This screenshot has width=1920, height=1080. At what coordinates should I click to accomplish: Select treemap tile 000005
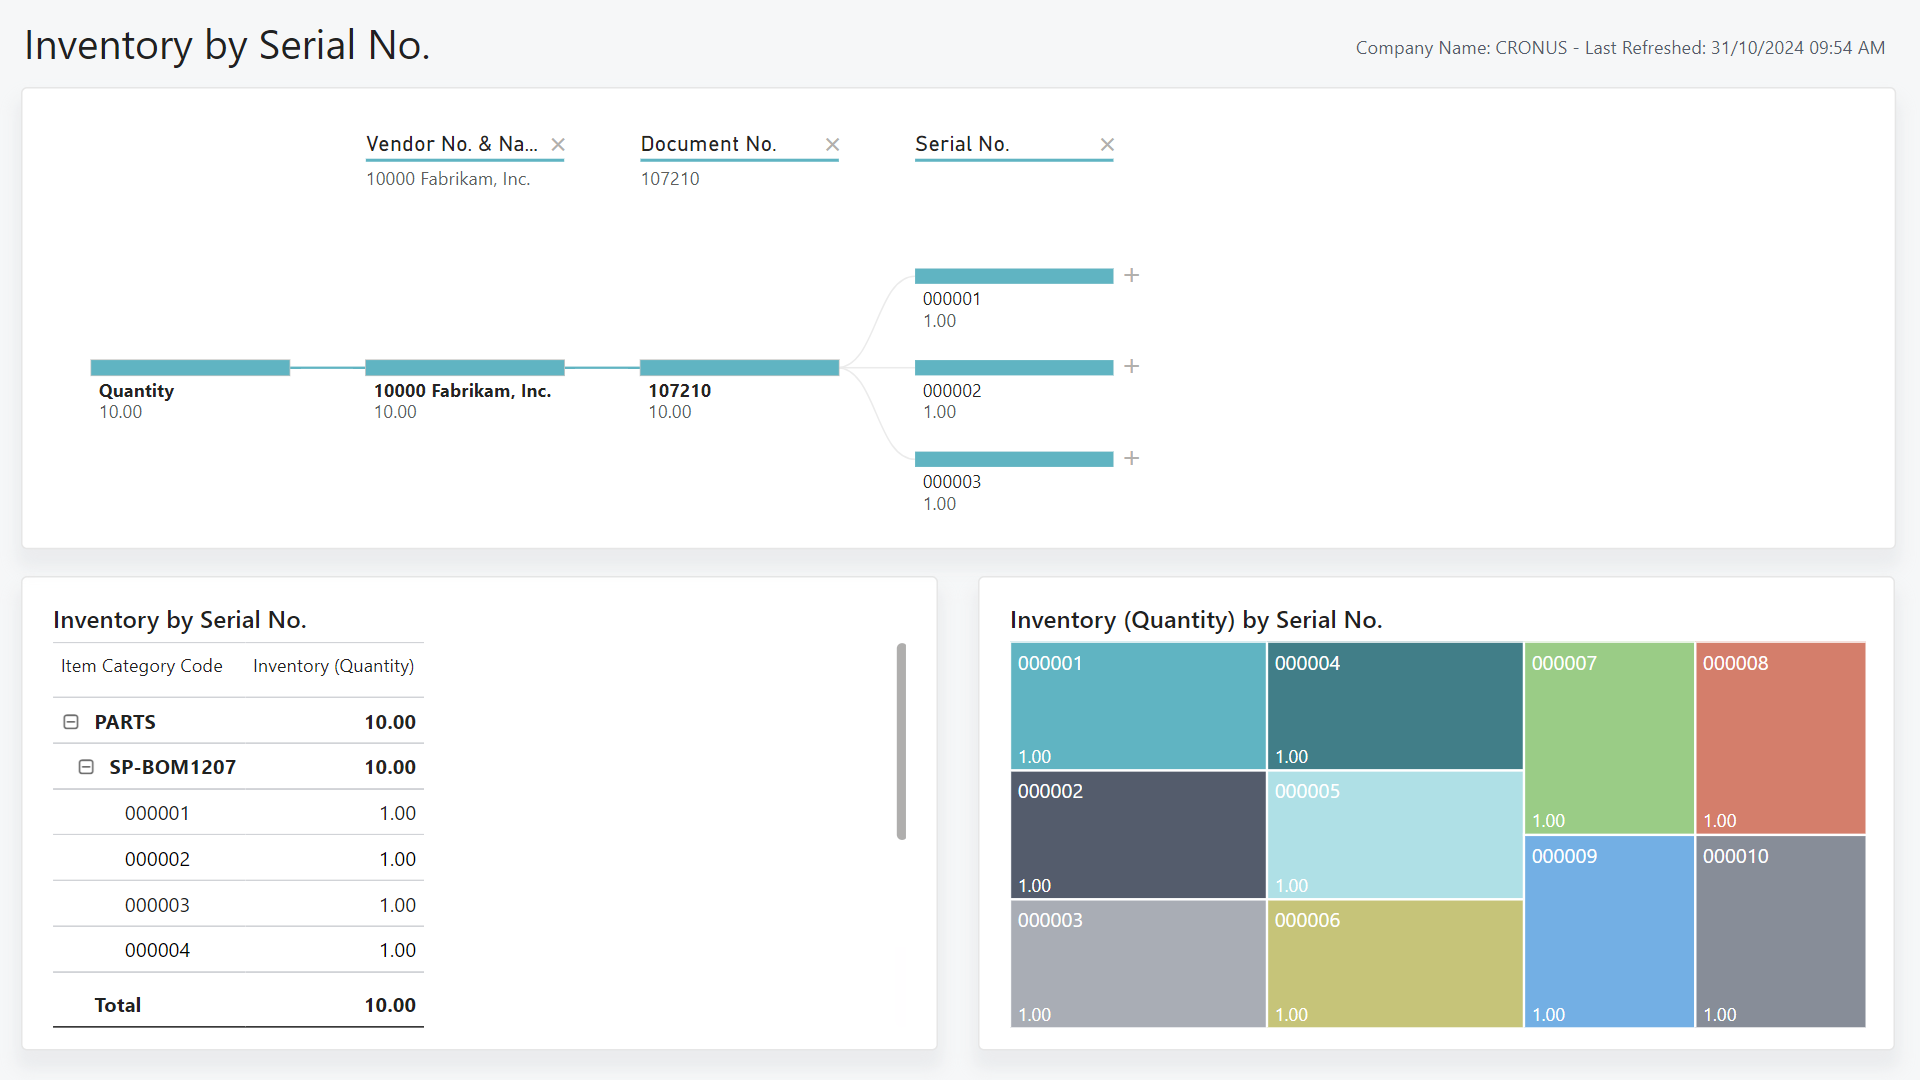(1394, 834)
